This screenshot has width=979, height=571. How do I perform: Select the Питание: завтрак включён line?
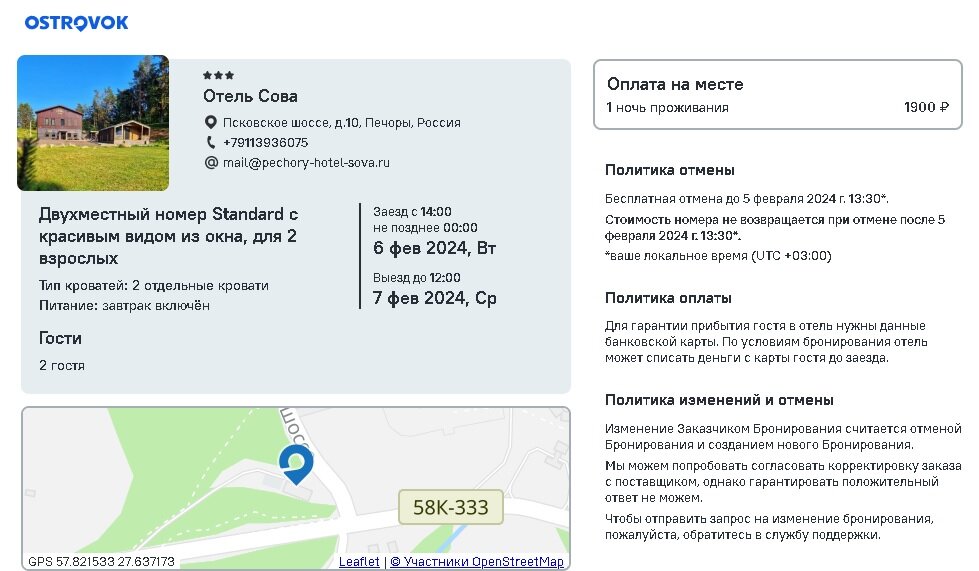[124, 305]
